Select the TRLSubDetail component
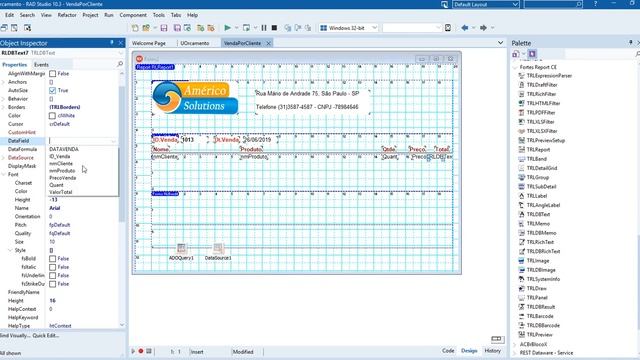640x360 pixels. click(x=541, y=187)
